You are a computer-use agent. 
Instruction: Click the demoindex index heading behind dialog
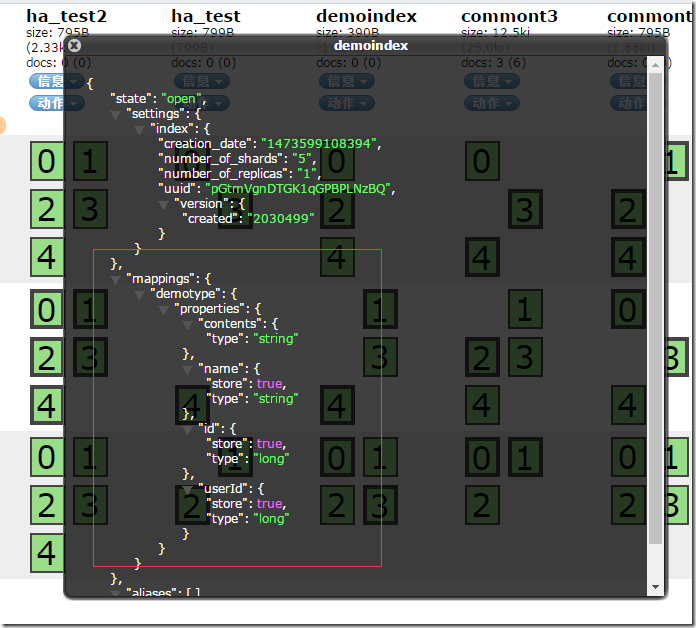[x=367, y=16]
